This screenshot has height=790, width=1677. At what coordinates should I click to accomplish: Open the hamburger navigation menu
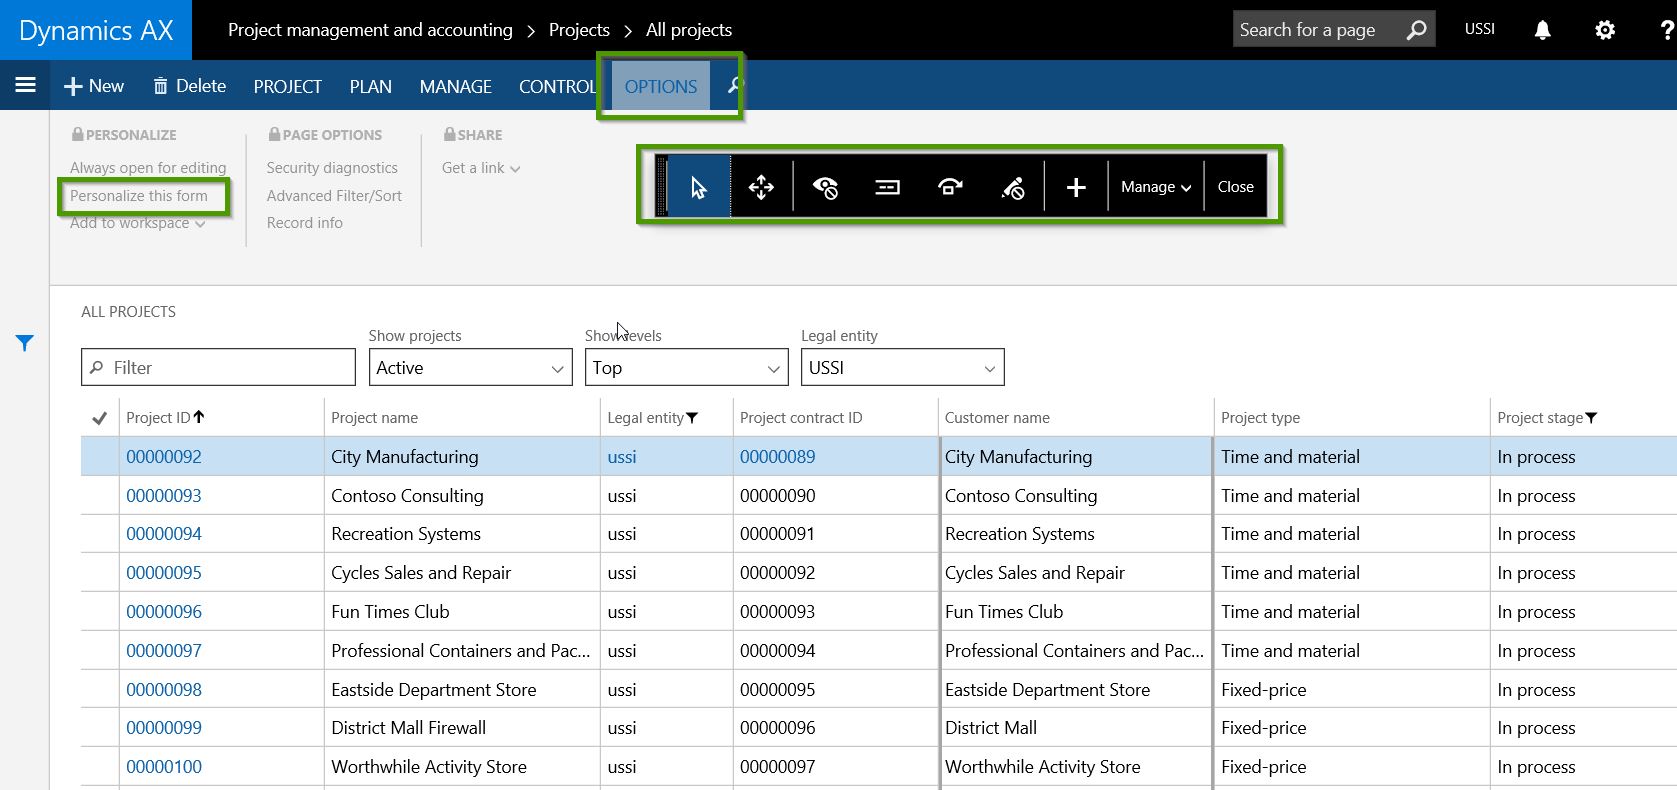click(x=26, y=85)
